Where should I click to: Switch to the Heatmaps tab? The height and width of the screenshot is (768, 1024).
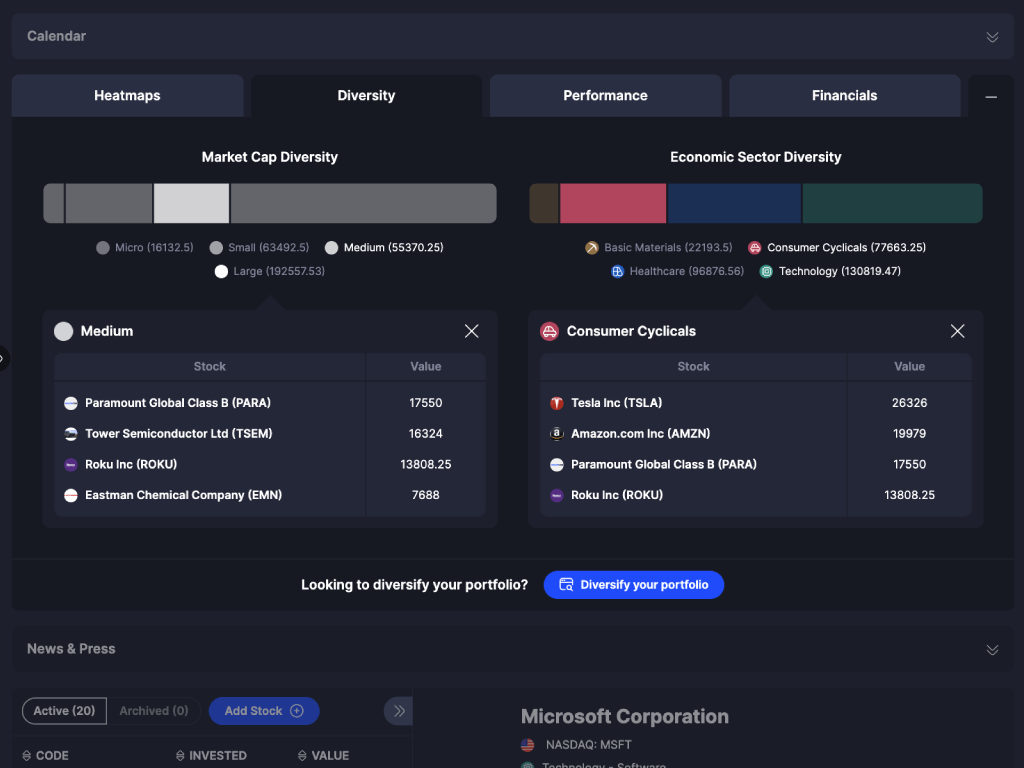click(127, 95)
